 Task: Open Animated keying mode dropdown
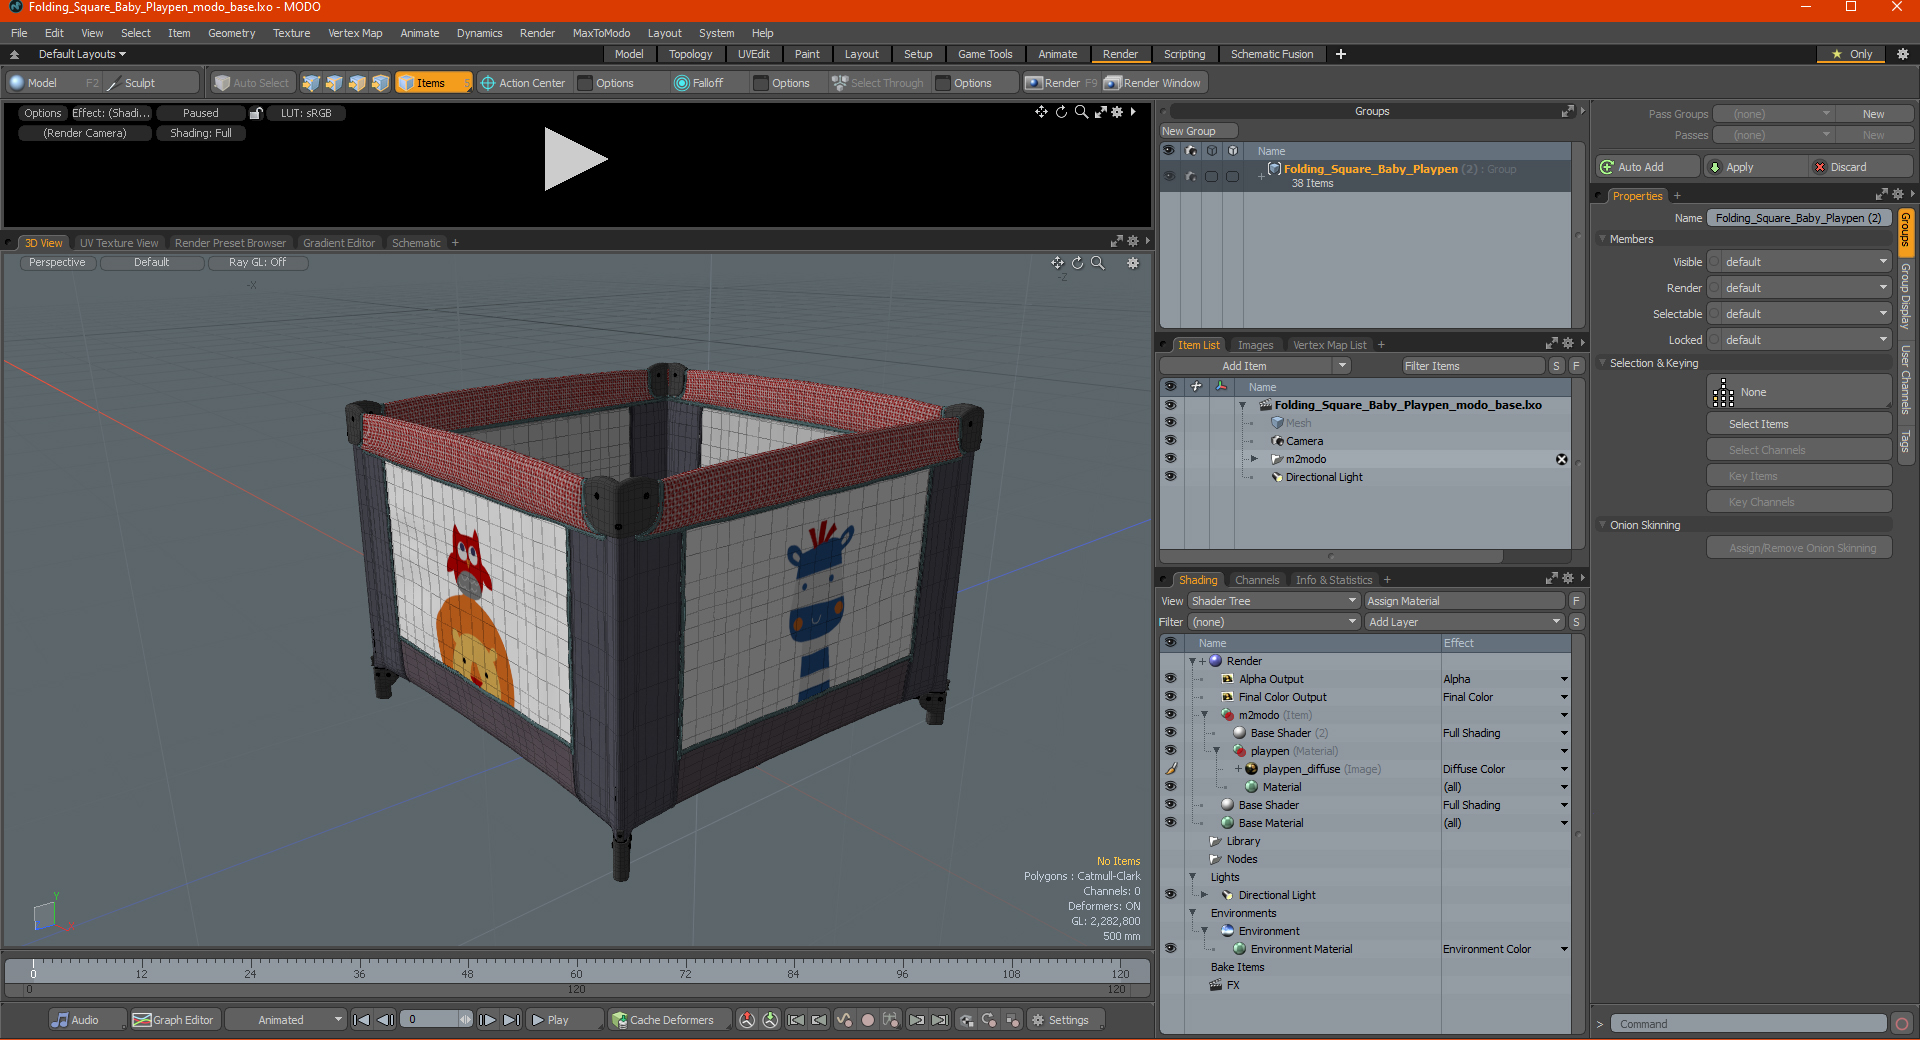[x=286, y=1020]
